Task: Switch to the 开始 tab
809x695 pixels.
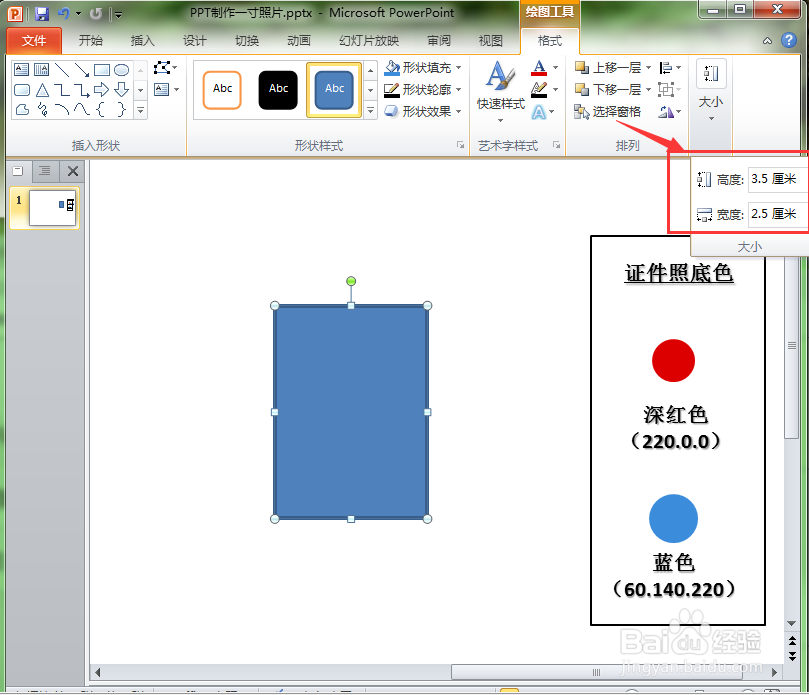Action: point(91,41)
